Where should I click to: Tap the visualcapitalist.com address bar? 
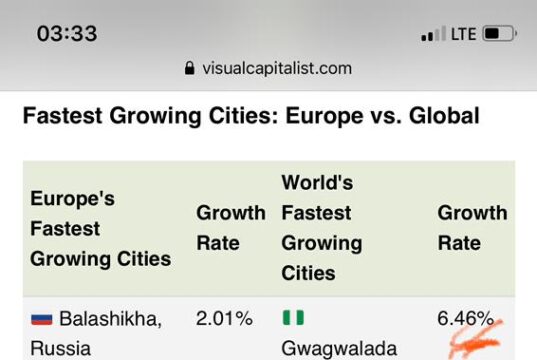click(268, 68)
